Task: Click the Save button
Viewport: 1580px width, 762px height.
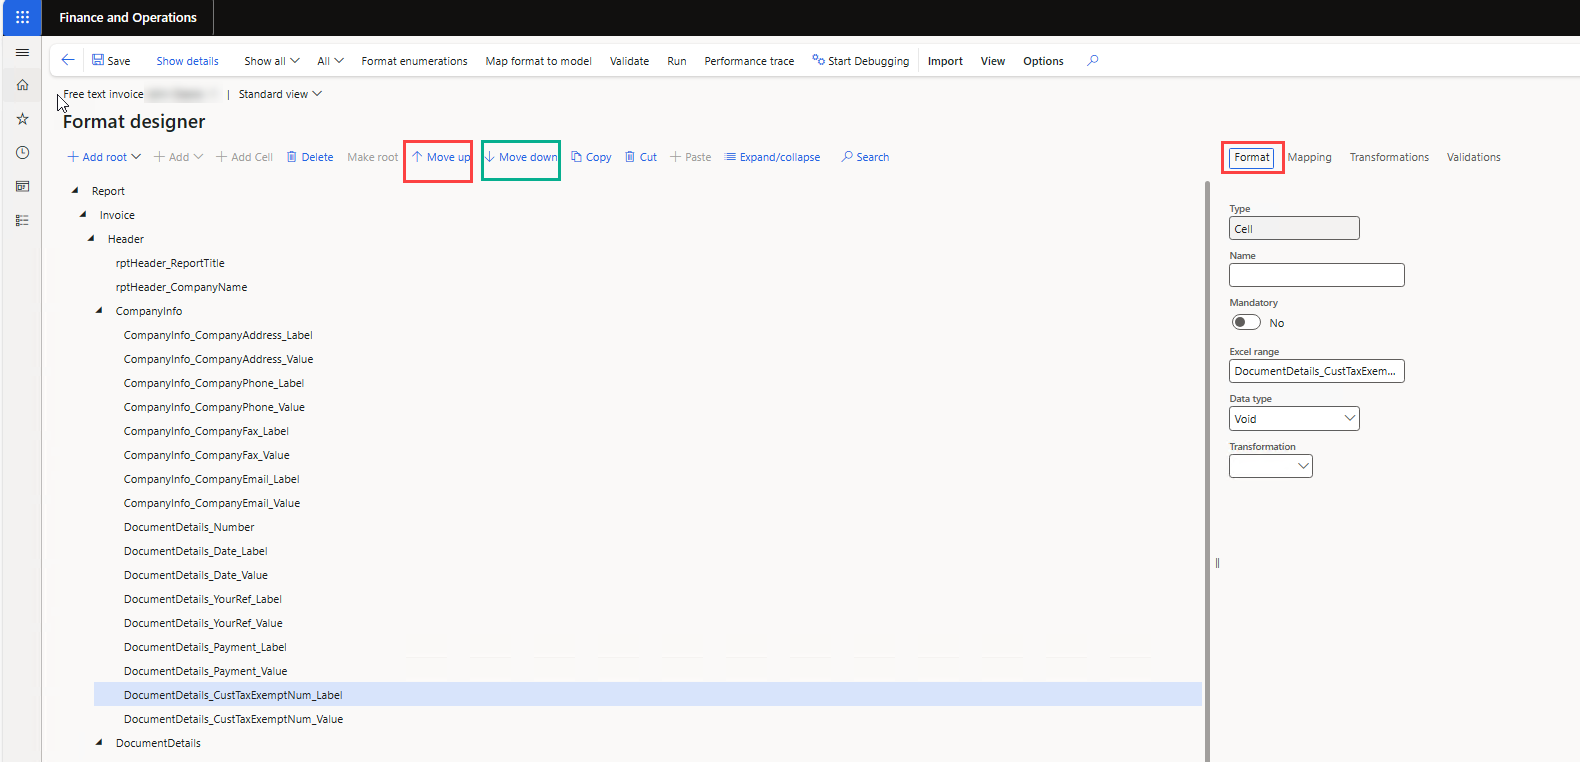Action: tap(111, 61)
